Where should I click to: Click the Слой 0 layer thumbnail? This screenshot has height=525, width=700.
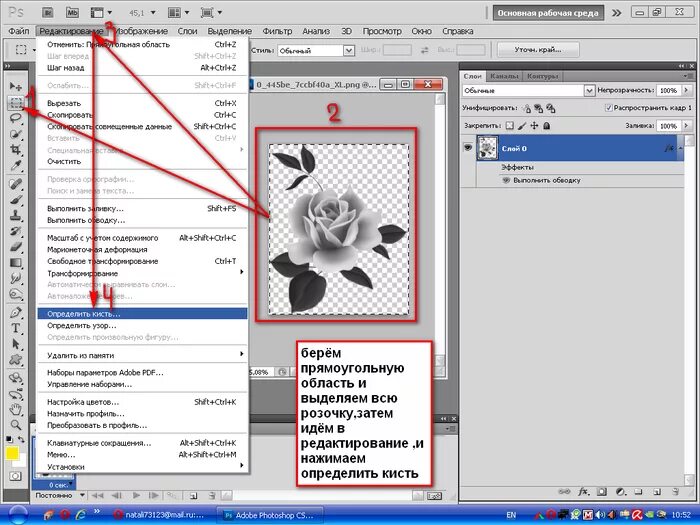(x=487, y=148)
